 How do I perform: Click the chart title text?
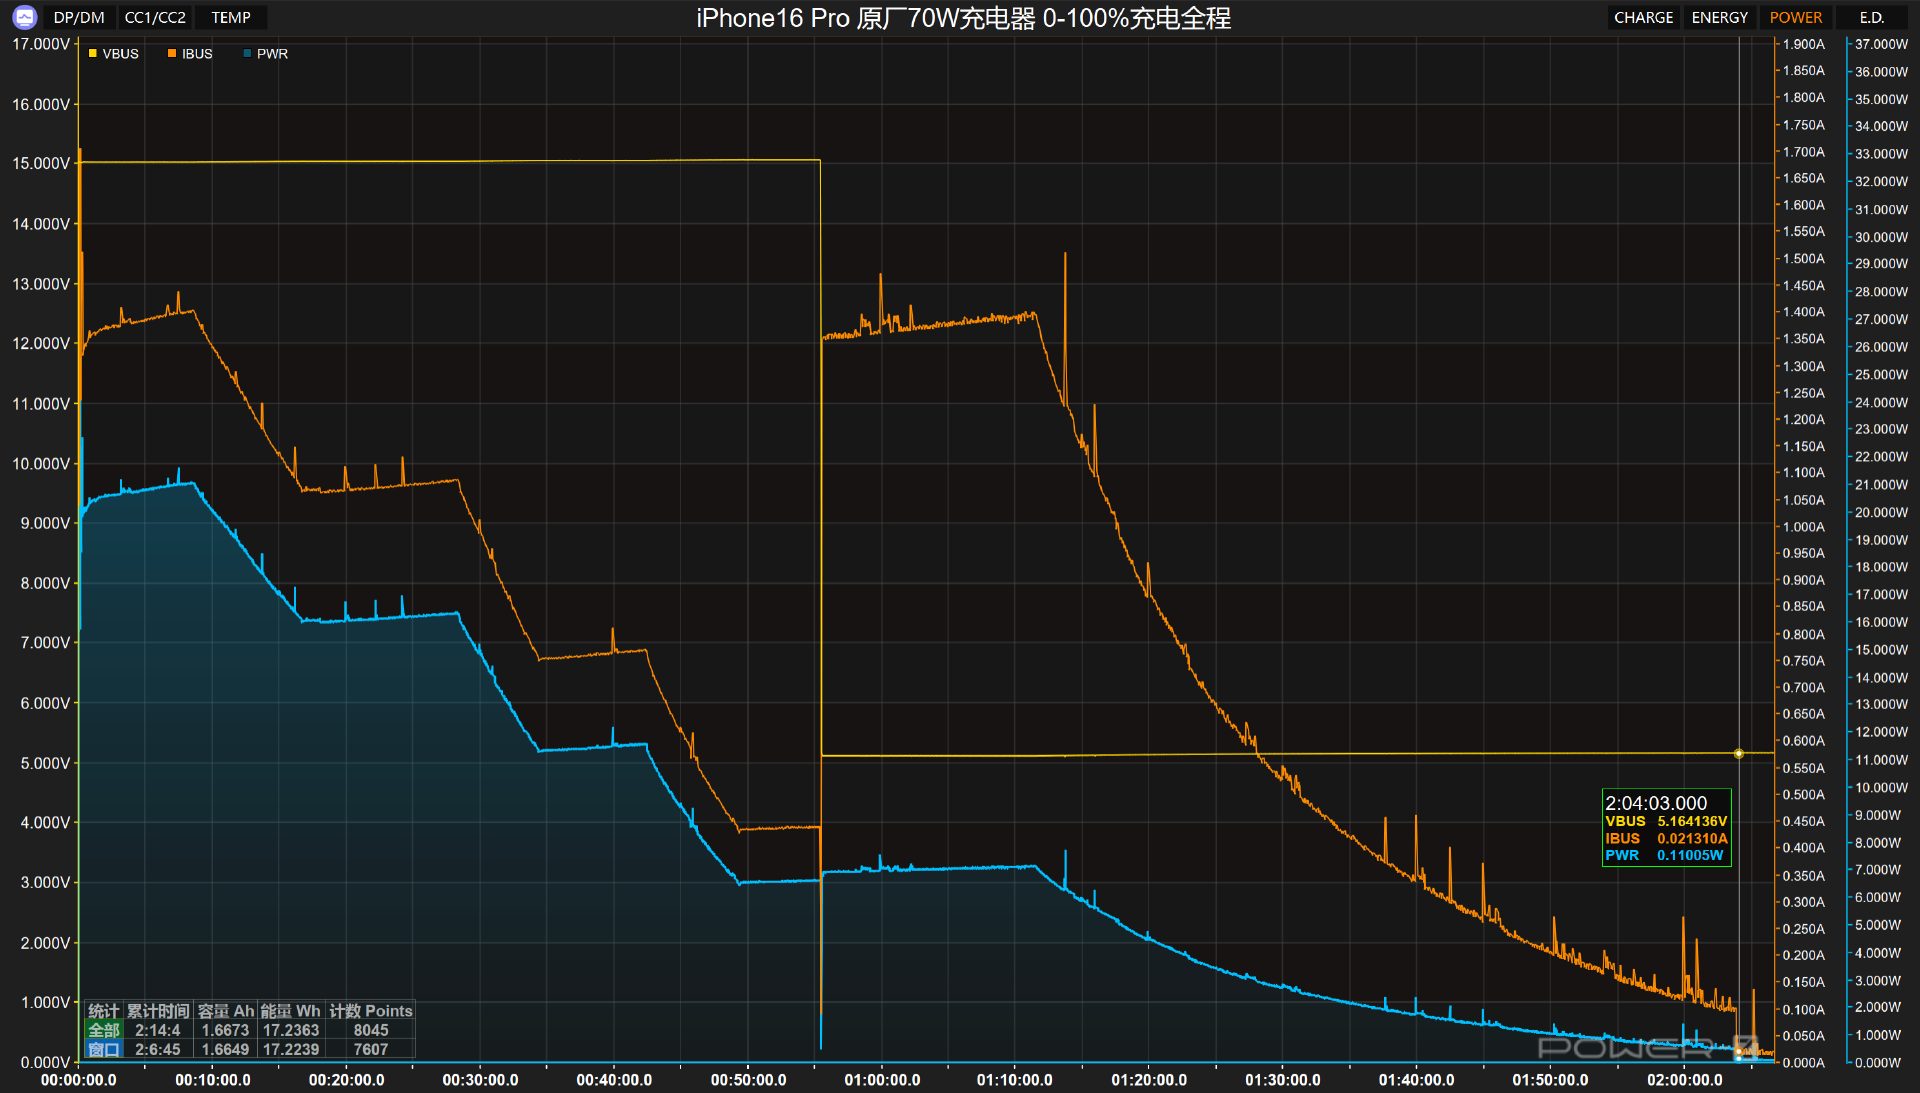click(963, 18)
